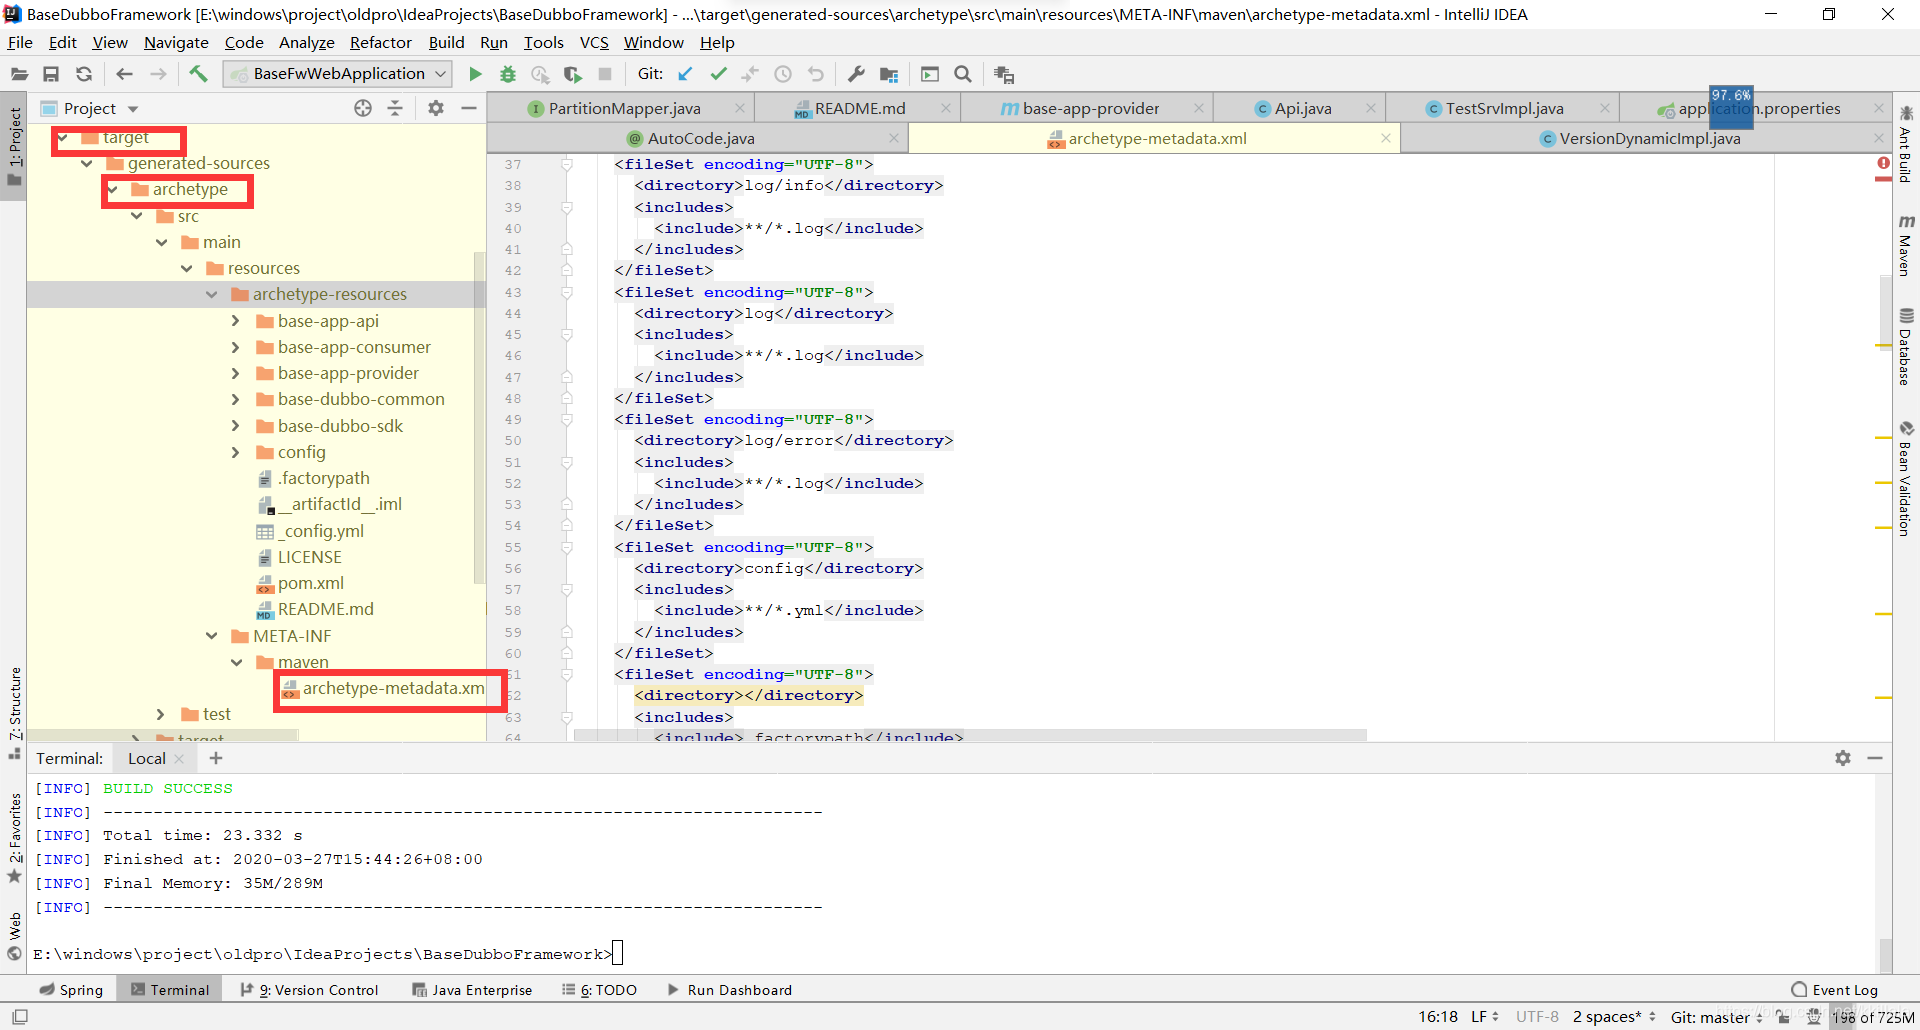Save all files with the floppy icon
Image resolution: width=1920 pixels, height=1030 pixels.
click(51, 74)
